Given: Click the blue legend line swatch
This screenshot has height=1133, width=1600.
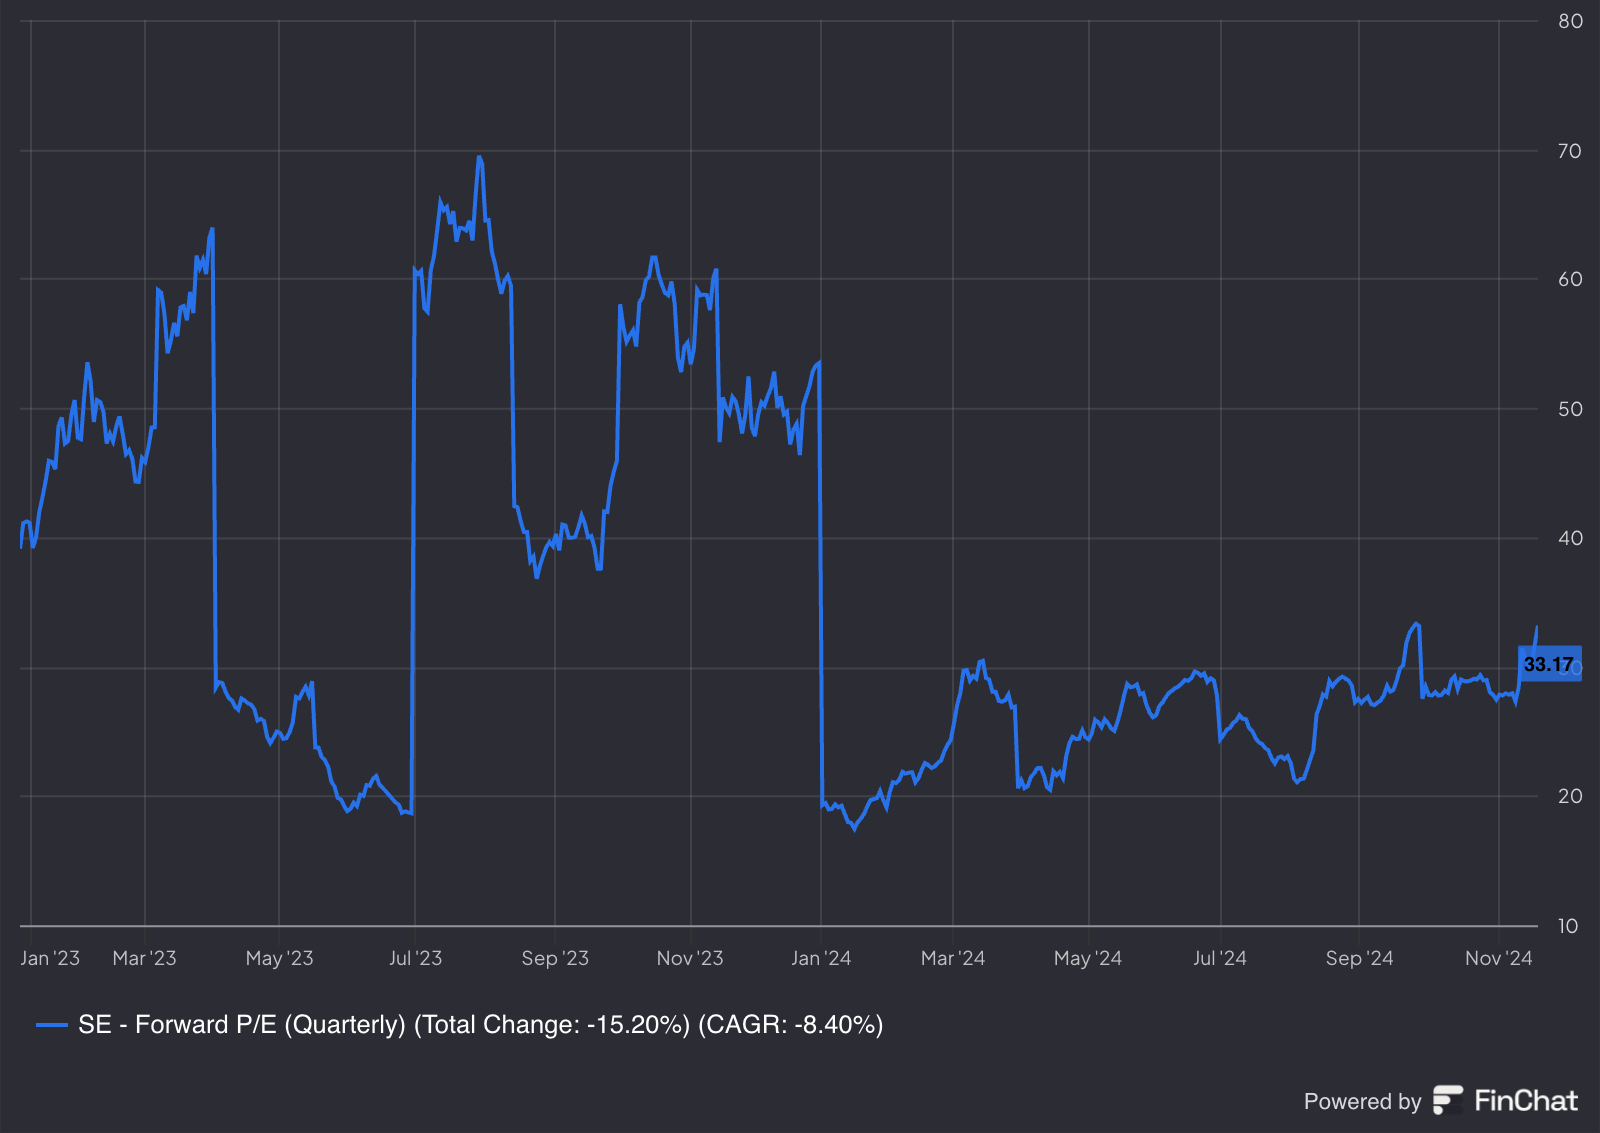Looking at the screenshot, I should 52,1025.
